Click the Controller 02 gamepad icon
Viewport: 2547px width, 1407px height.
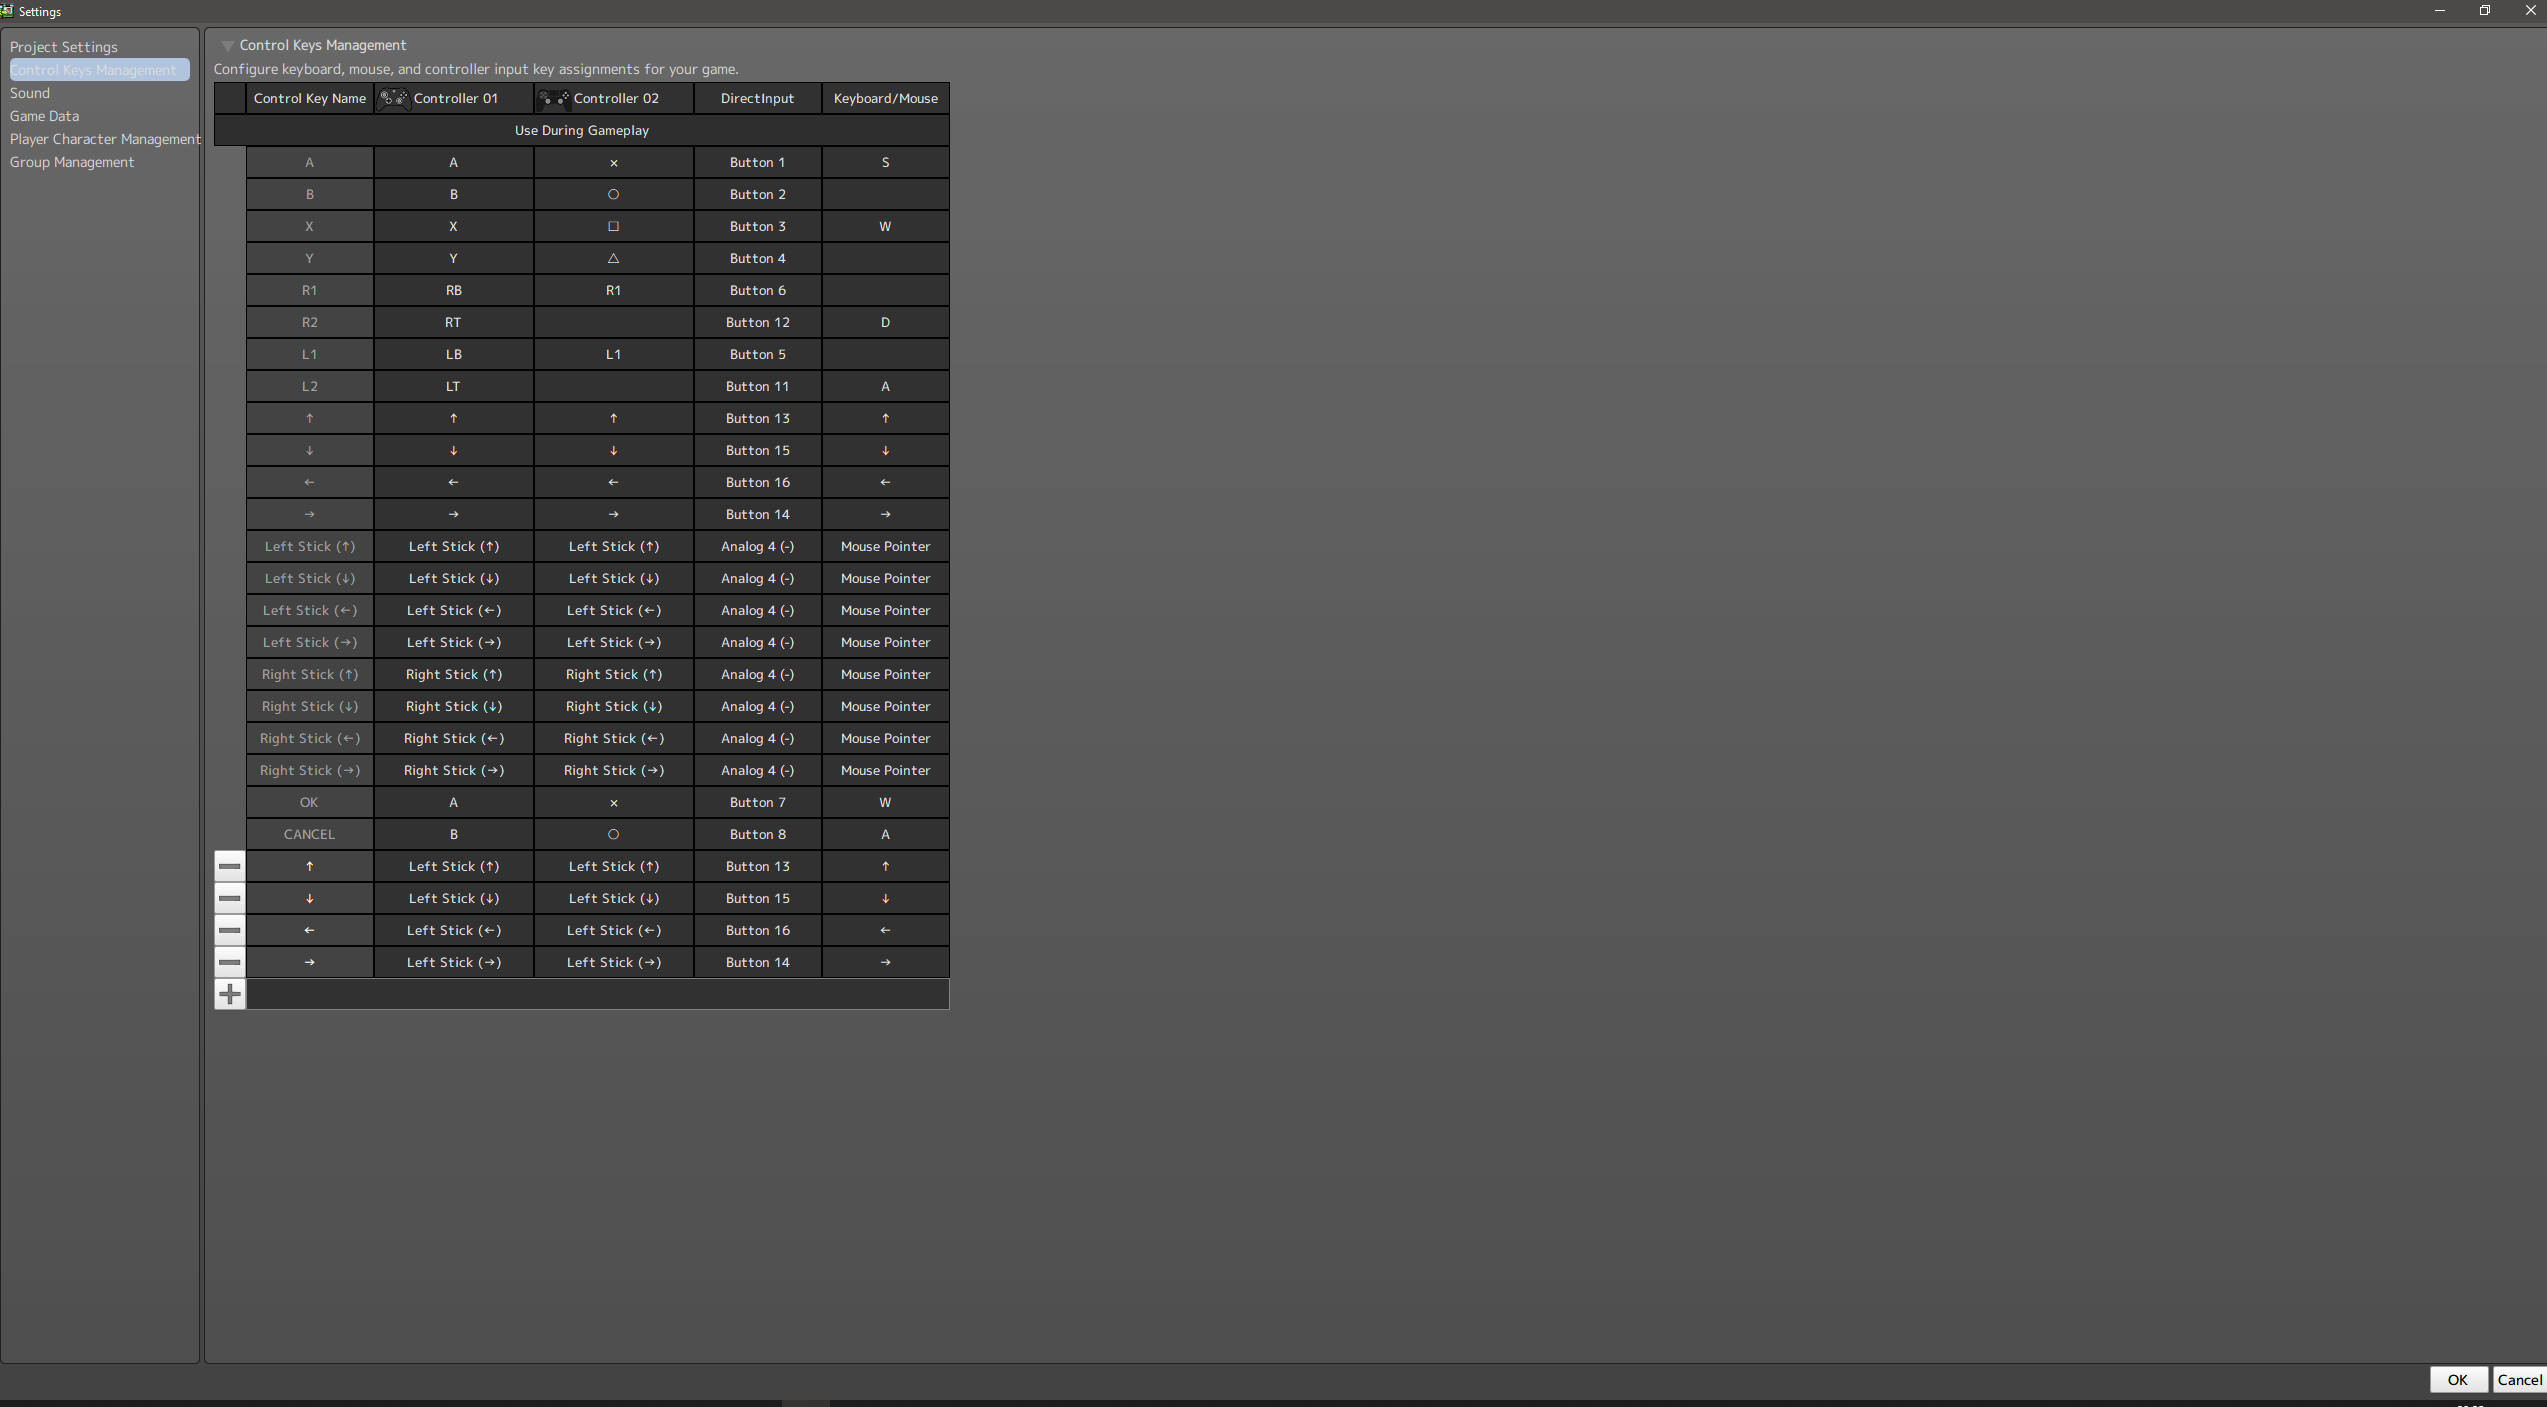tap(554, 98)
